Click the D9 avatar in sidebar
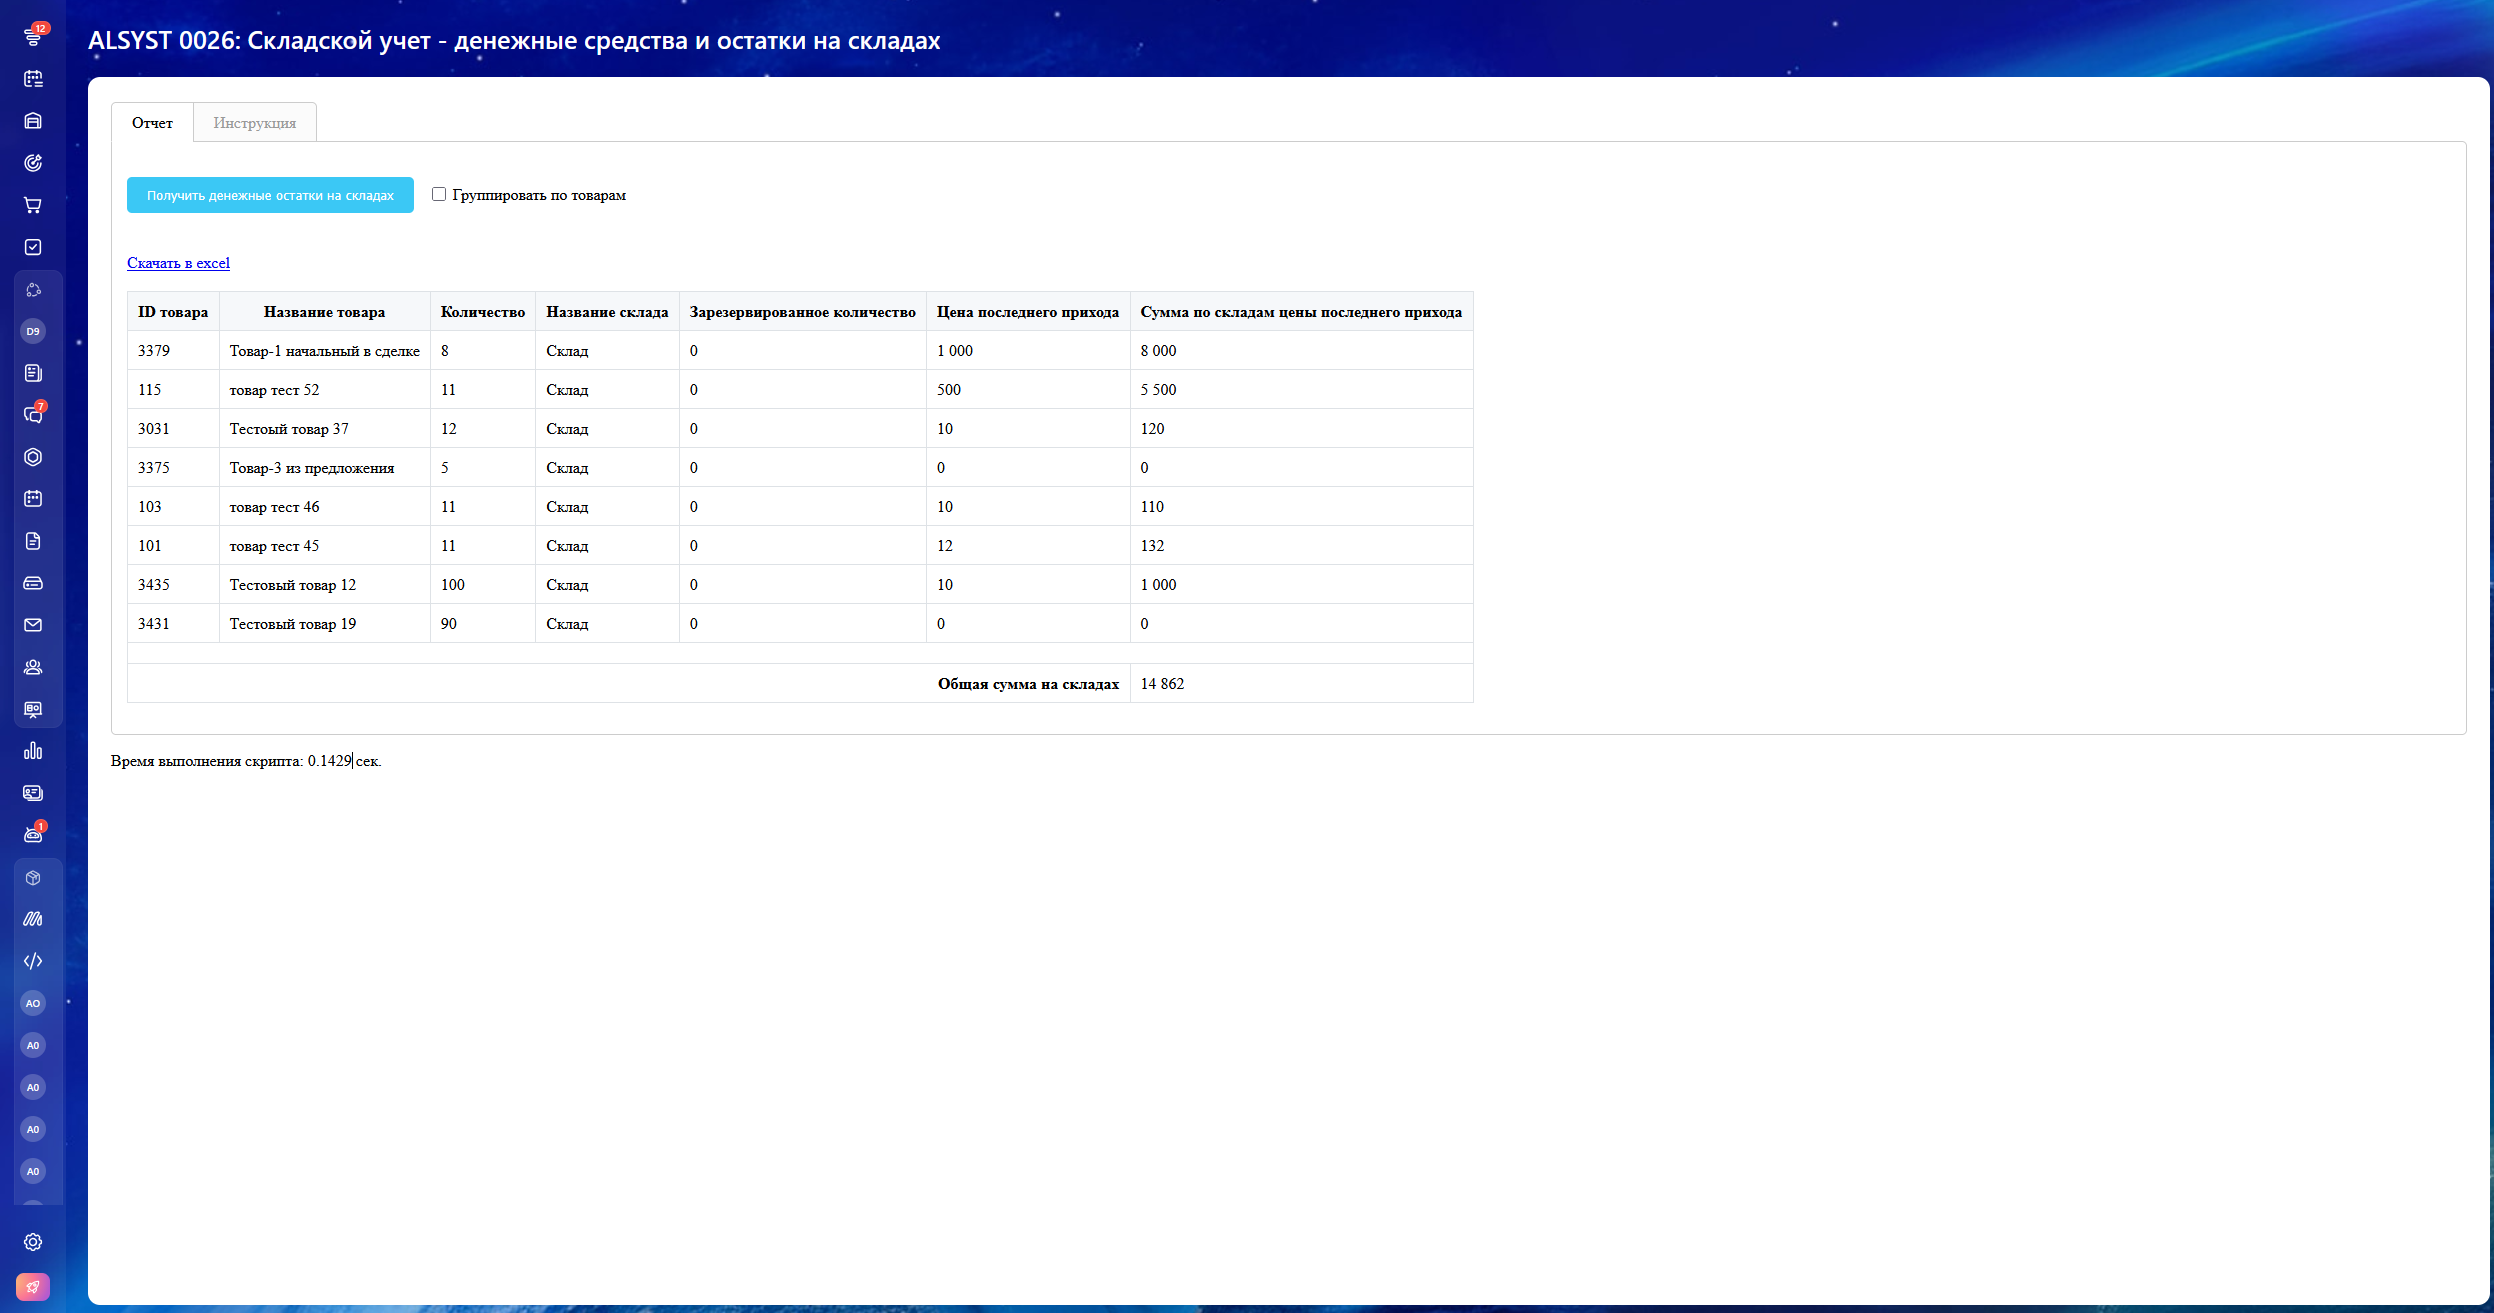Image resolution: width=2494 pixels, height=1313 pixels. (33, 331)
